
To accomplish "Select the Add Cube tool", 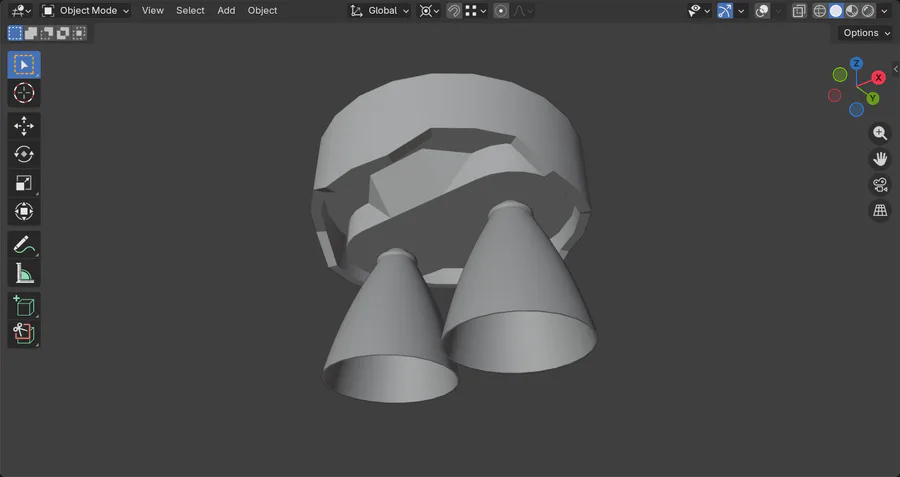I will pos(24,306).
